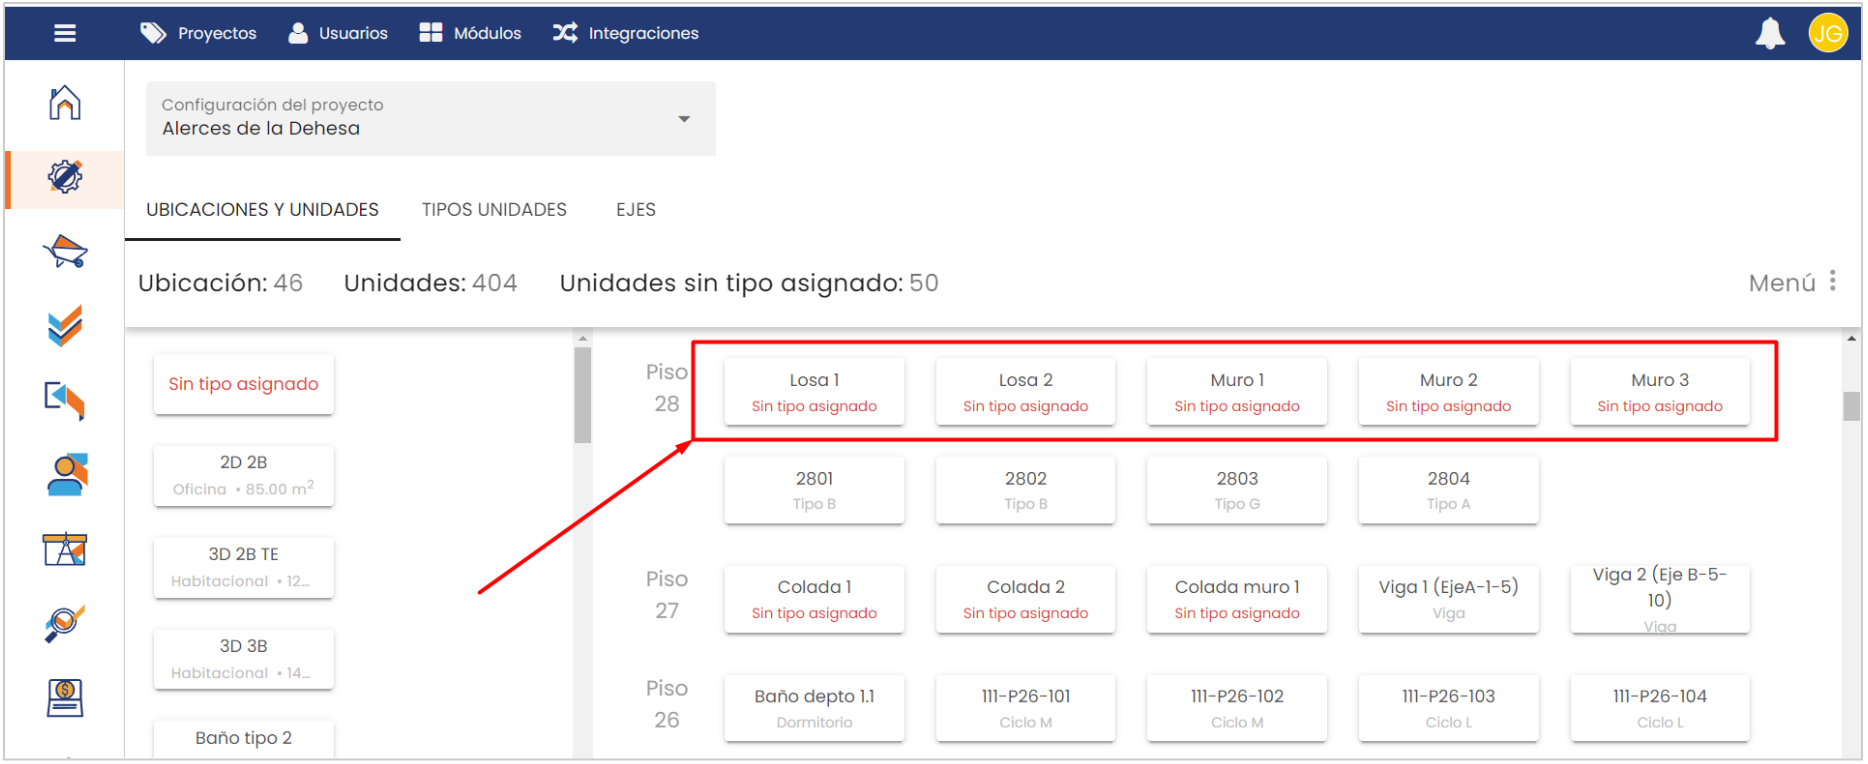Switch to the EJES tab
This screenshot has height=764, width=1868.
click(x=636, y=209)
